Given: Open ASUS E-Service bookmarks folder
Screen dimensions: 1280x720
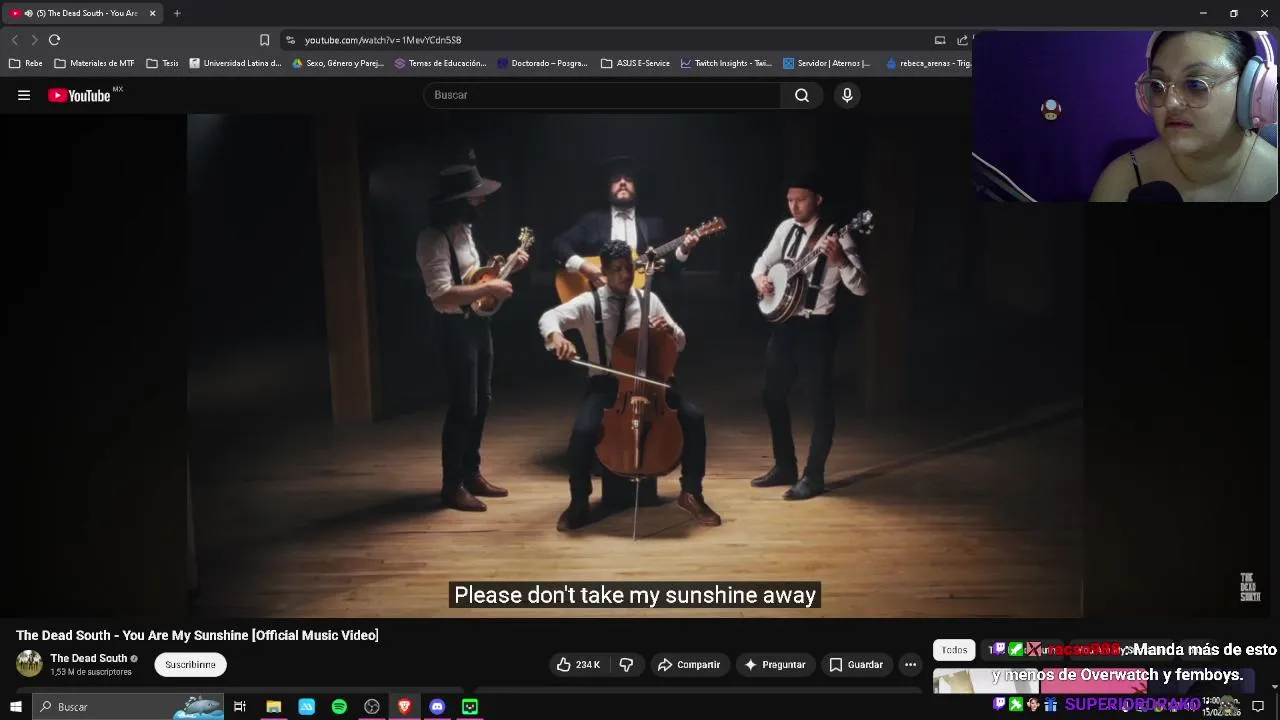Looking at the screenshot, I should [x=636, y=63].
